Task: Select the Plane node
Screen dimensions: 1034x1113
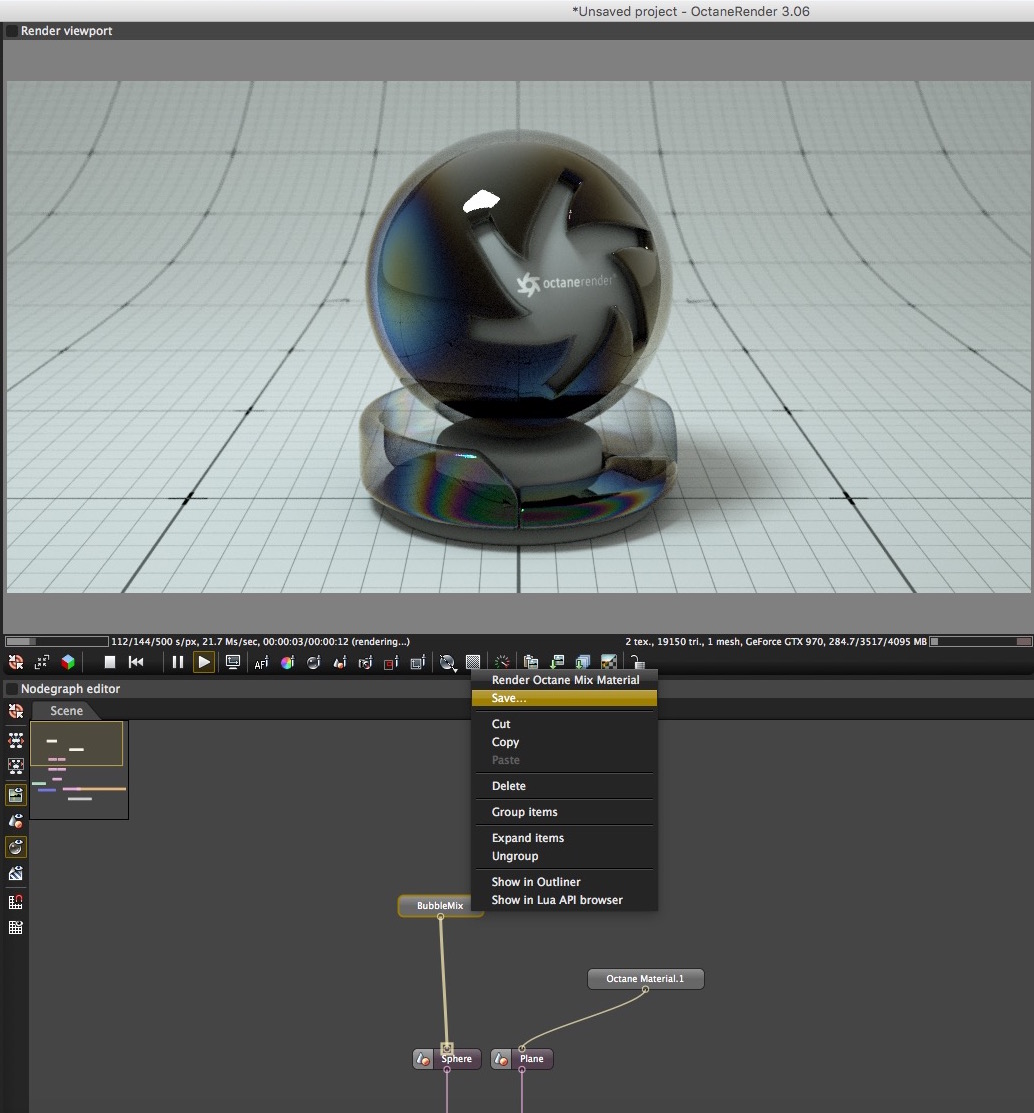Action: 532,1059
